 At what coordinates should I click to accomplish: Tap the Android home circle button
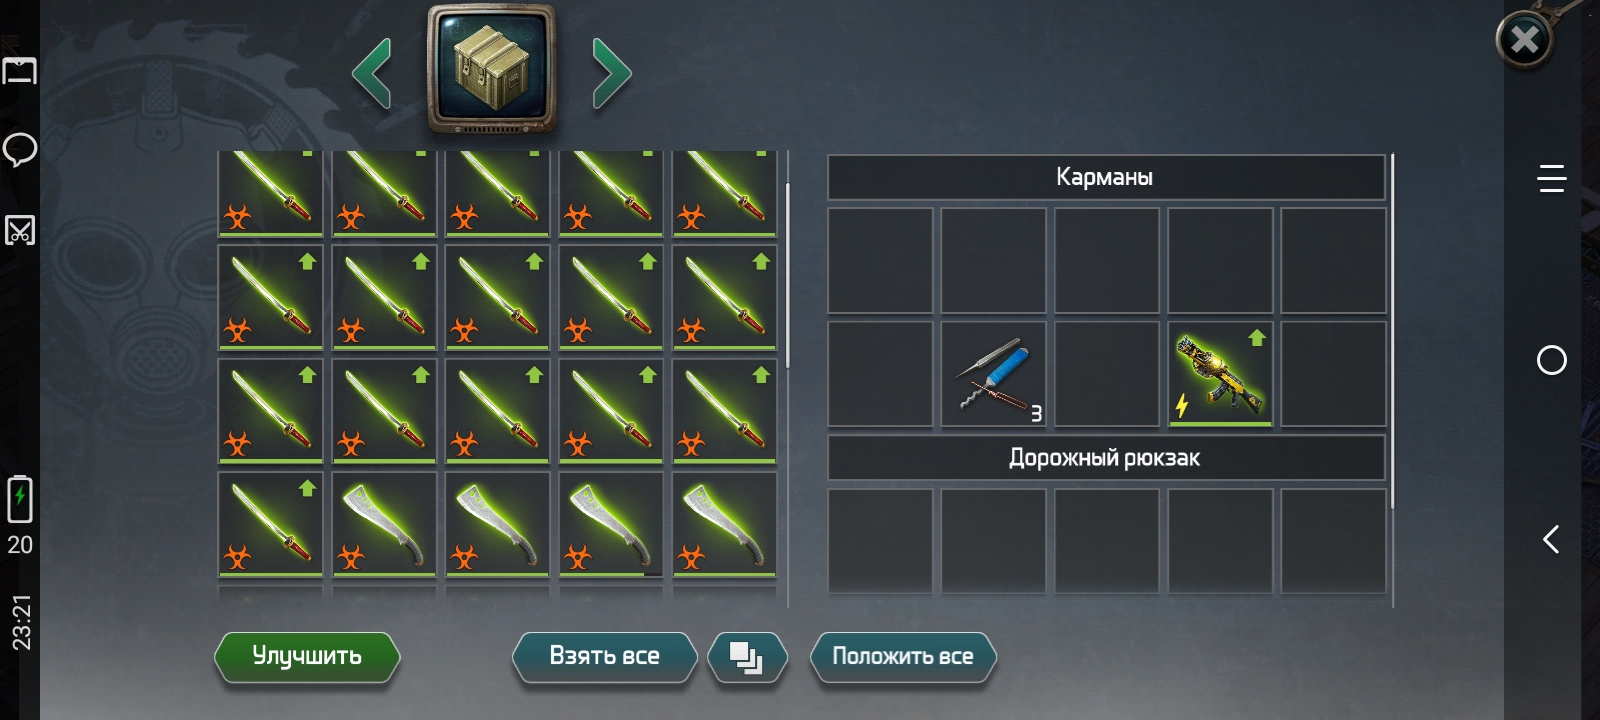click(x=1552, y=360)
